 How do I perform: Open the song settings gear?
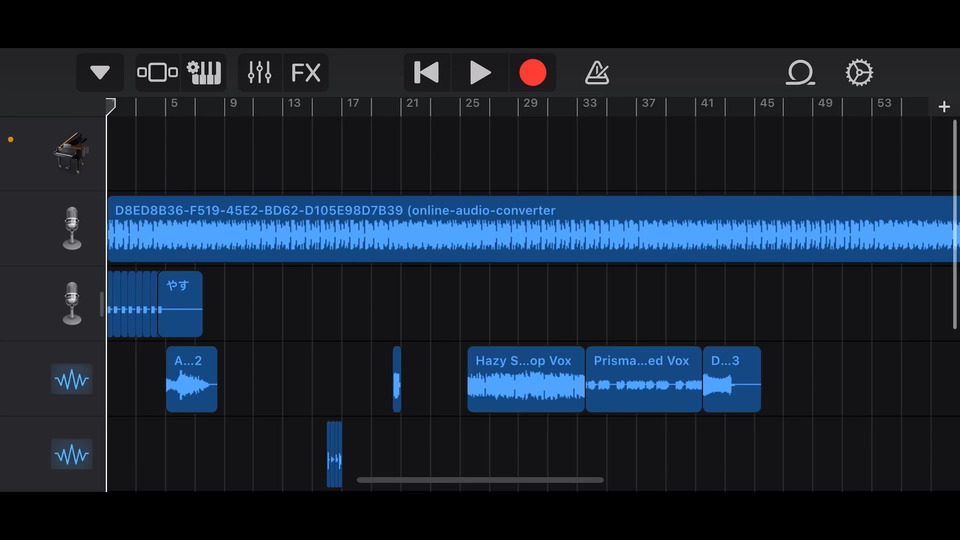[859, 73]
